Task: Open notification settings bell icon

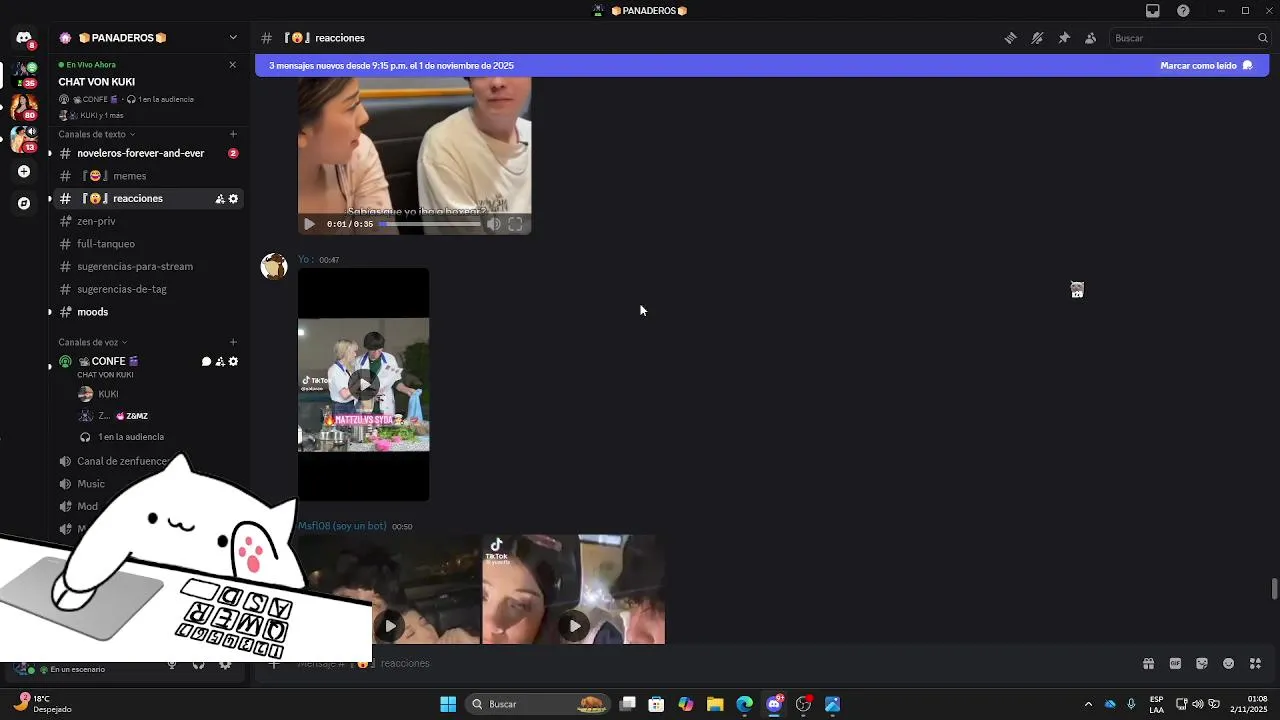Action: (1037, 38)
